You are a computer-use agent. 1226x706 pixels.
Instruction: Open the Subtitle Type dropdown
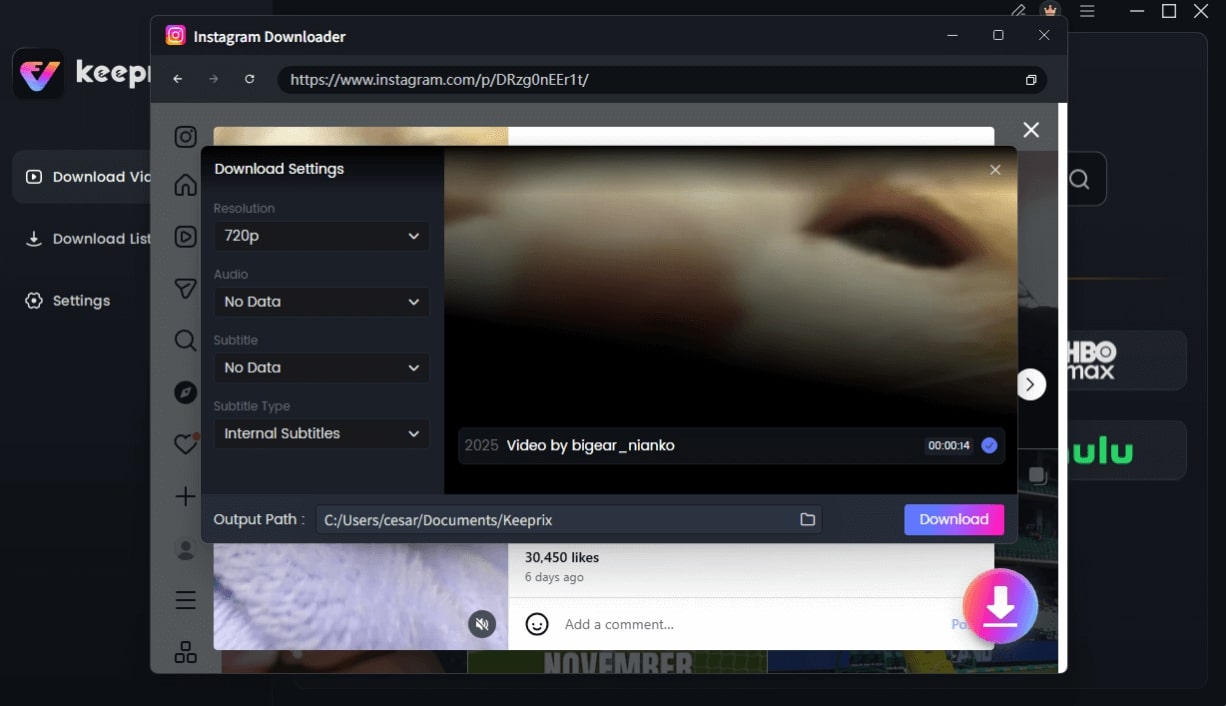[321, 433]
